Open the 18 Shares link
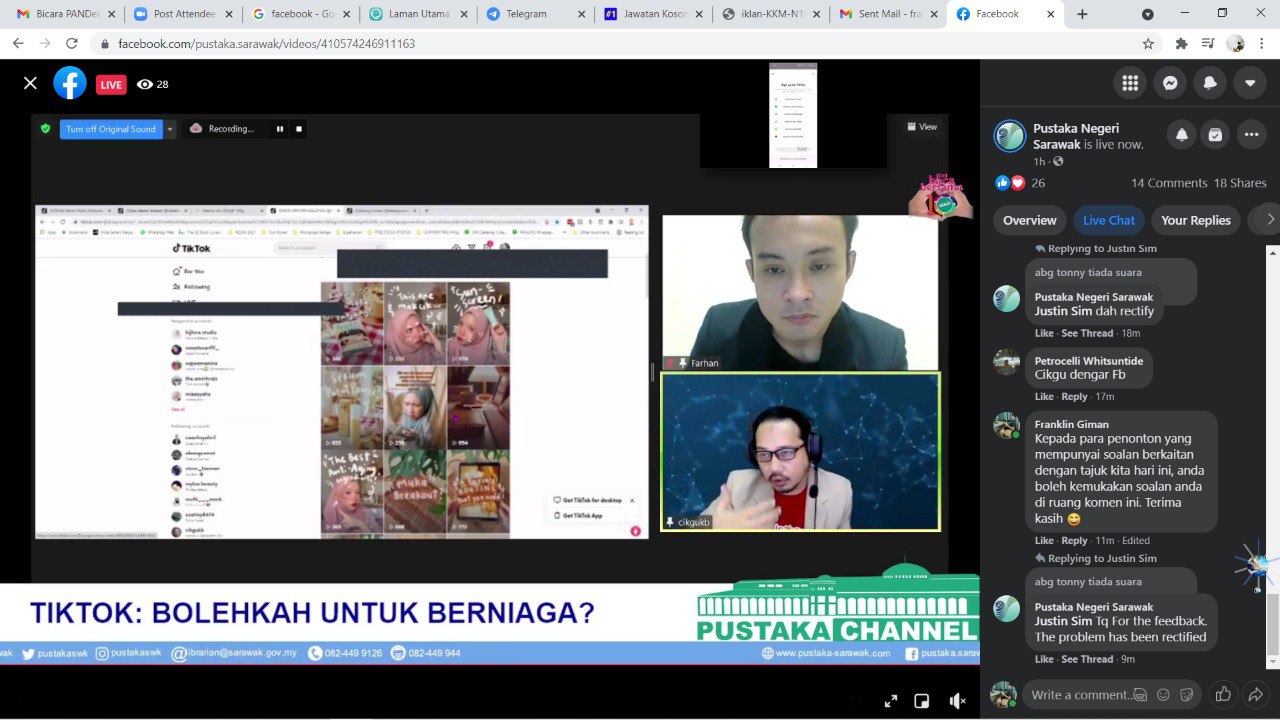Screen dimensions: 1280x720 pos(1240,183)
